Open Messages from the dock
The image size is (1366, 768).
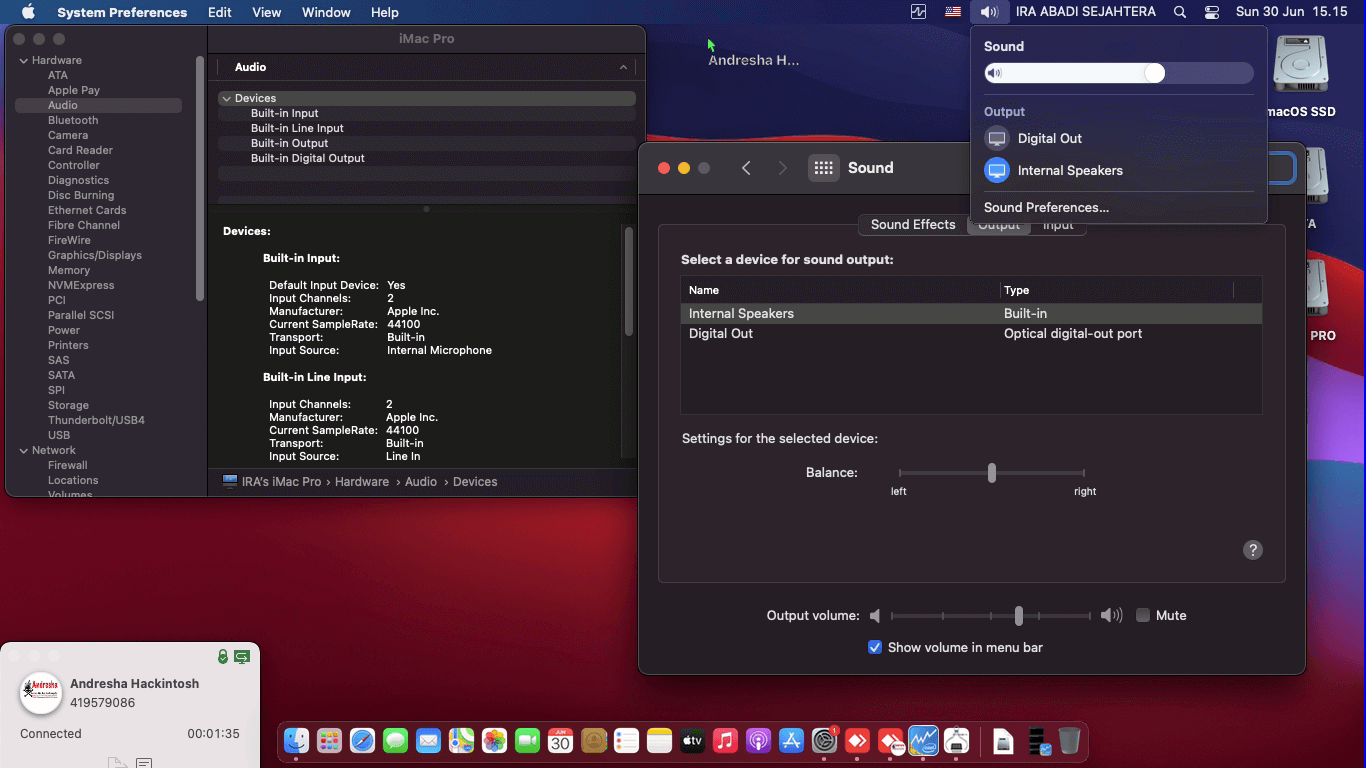point(395,740)
